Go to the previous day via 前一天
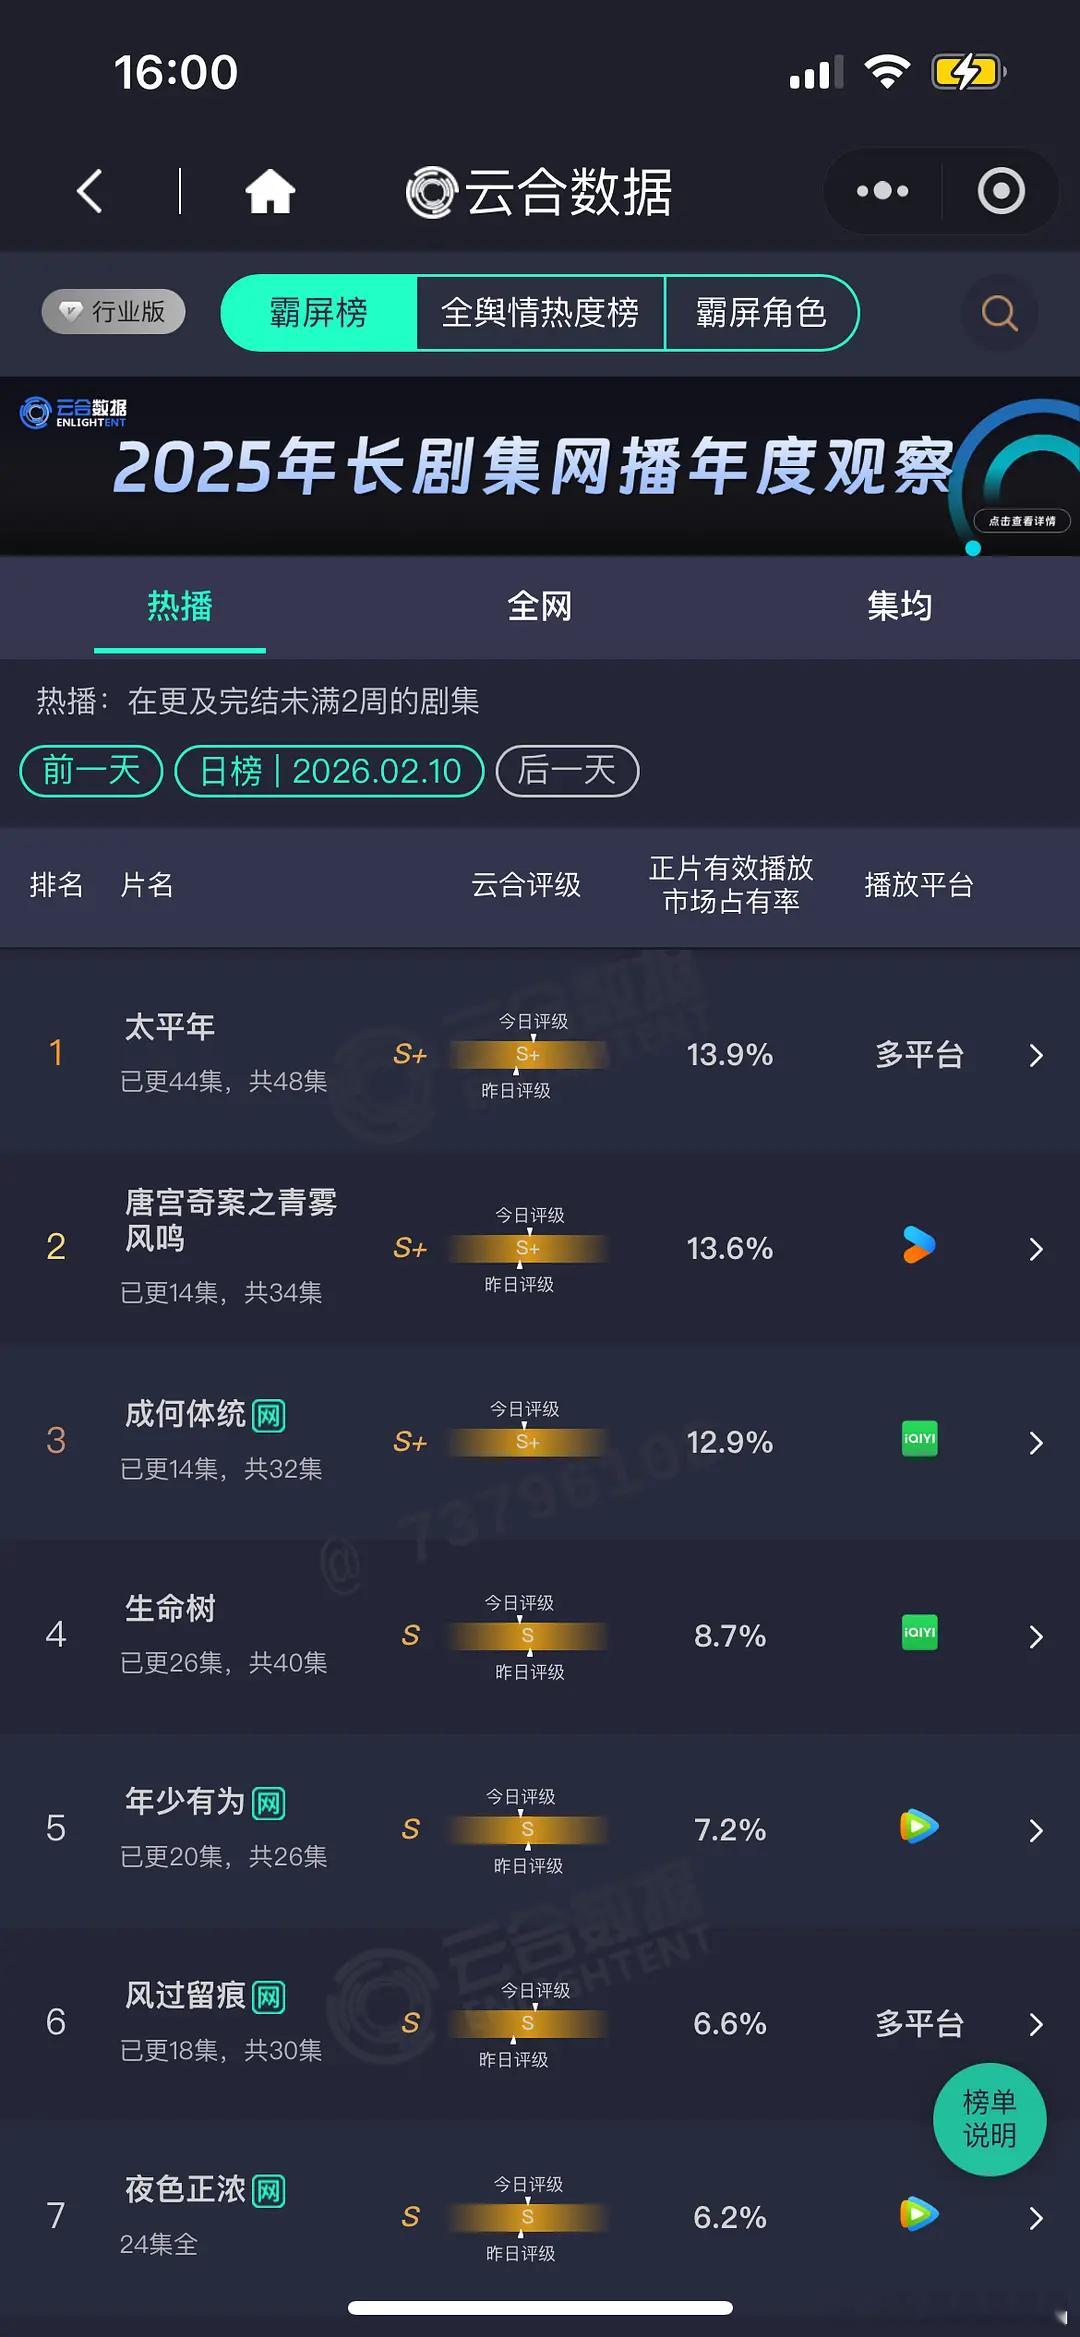The width and height of the screenshot is (1080, 2337). 89,770
